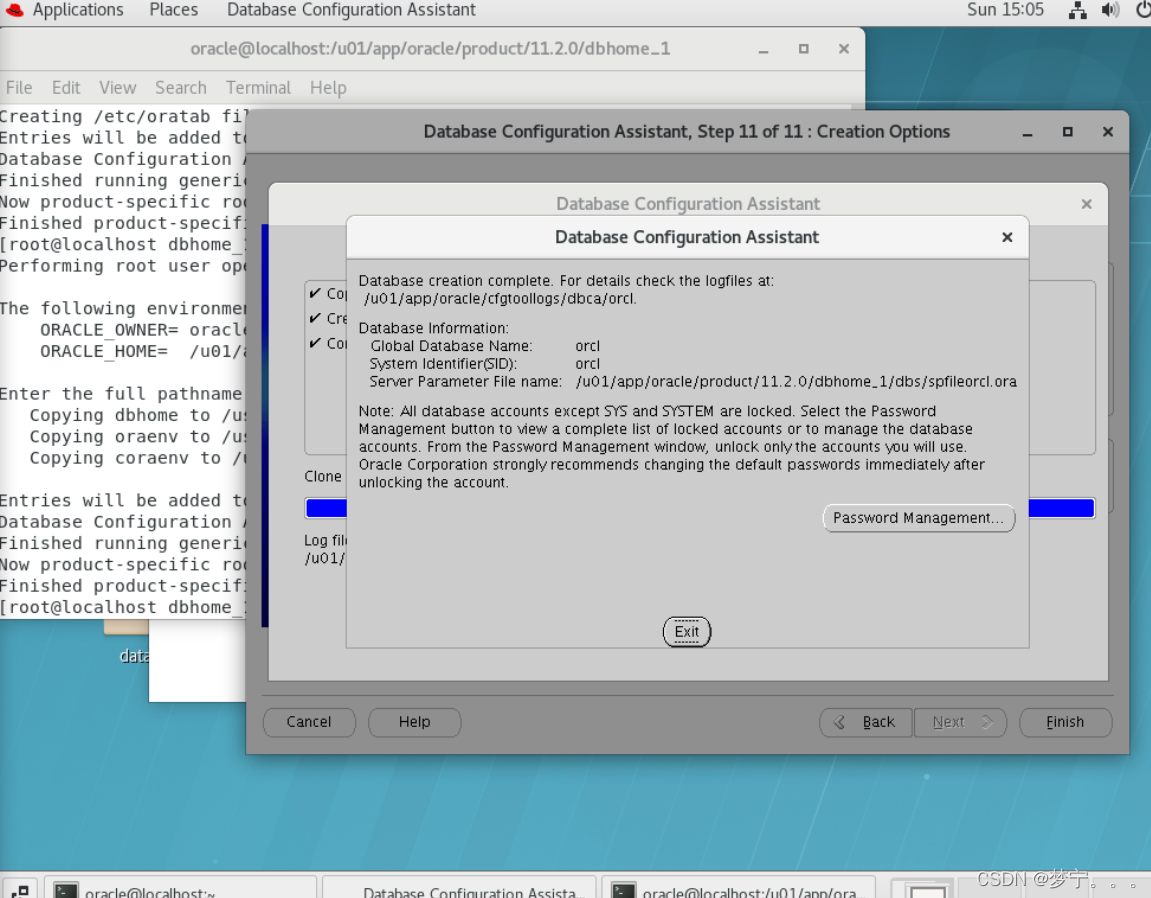Open the View menu of the terminal window
Image resolution: width=1151 pixels, height=898 pixels.
(x=117, y=88)
